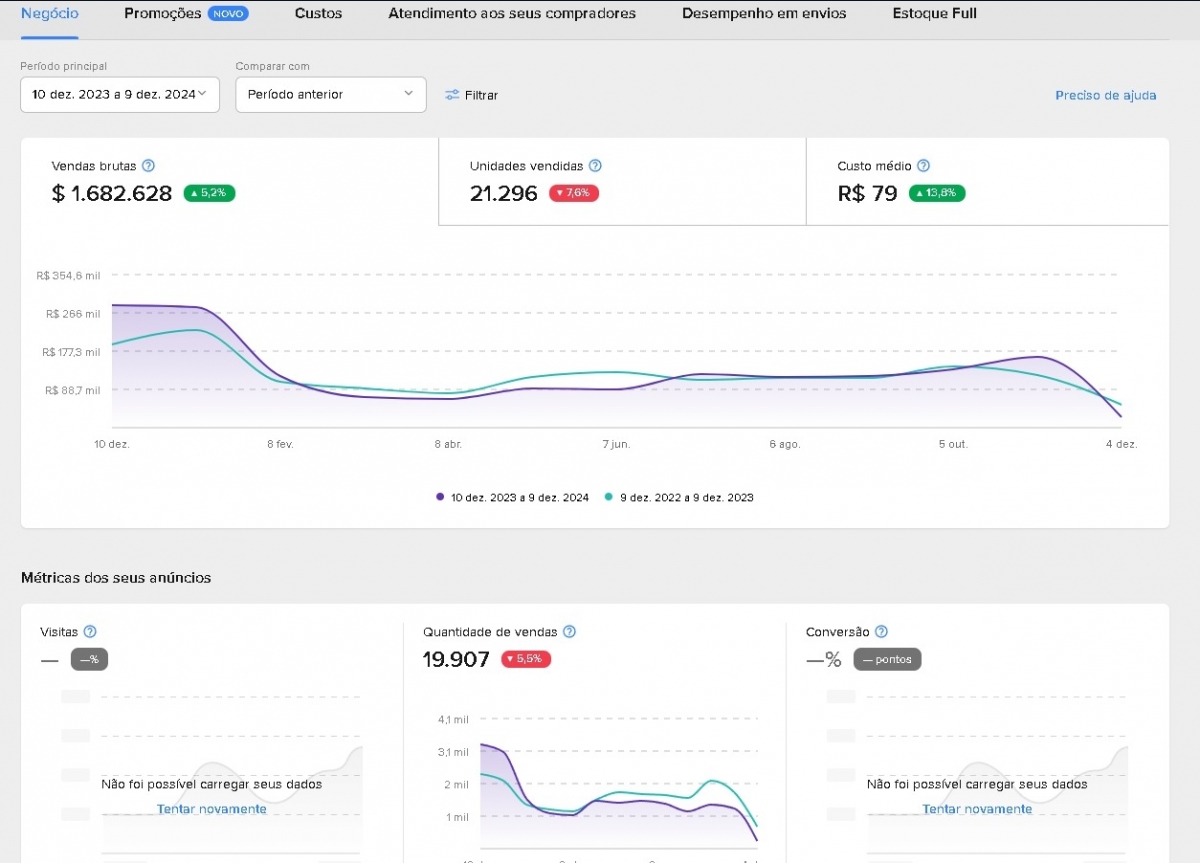
Task: Click the "Não foi possível carregar" message in Visitas
Action: (x=212, y=784)
